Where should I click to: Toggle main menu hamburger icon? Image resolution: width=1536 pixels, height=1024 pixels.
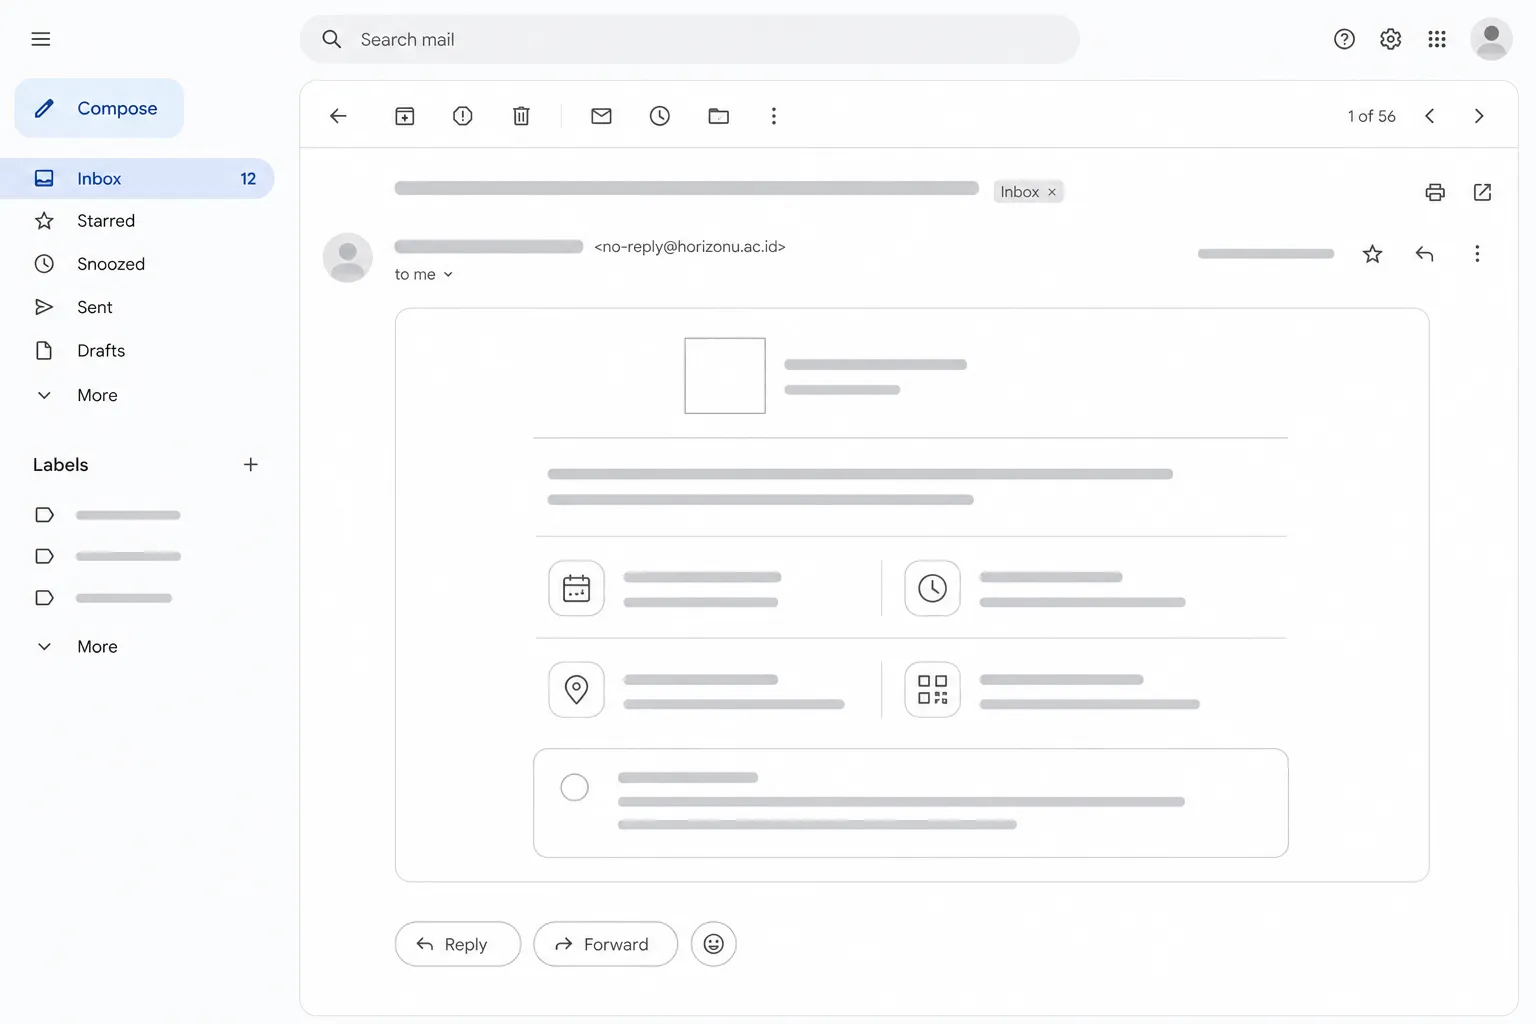pyautogui.click(x=41, y=39)
